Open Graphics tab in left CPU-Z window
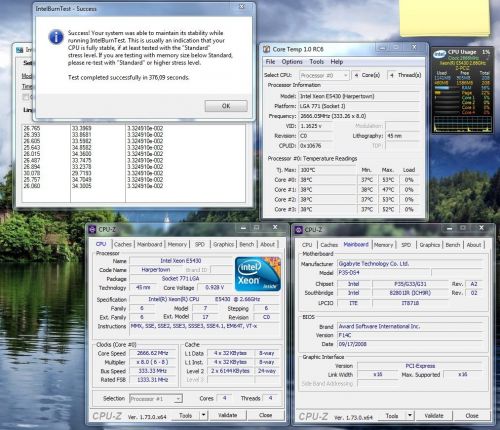The width and height of the screenshot is (500, 430). [223, 244]
